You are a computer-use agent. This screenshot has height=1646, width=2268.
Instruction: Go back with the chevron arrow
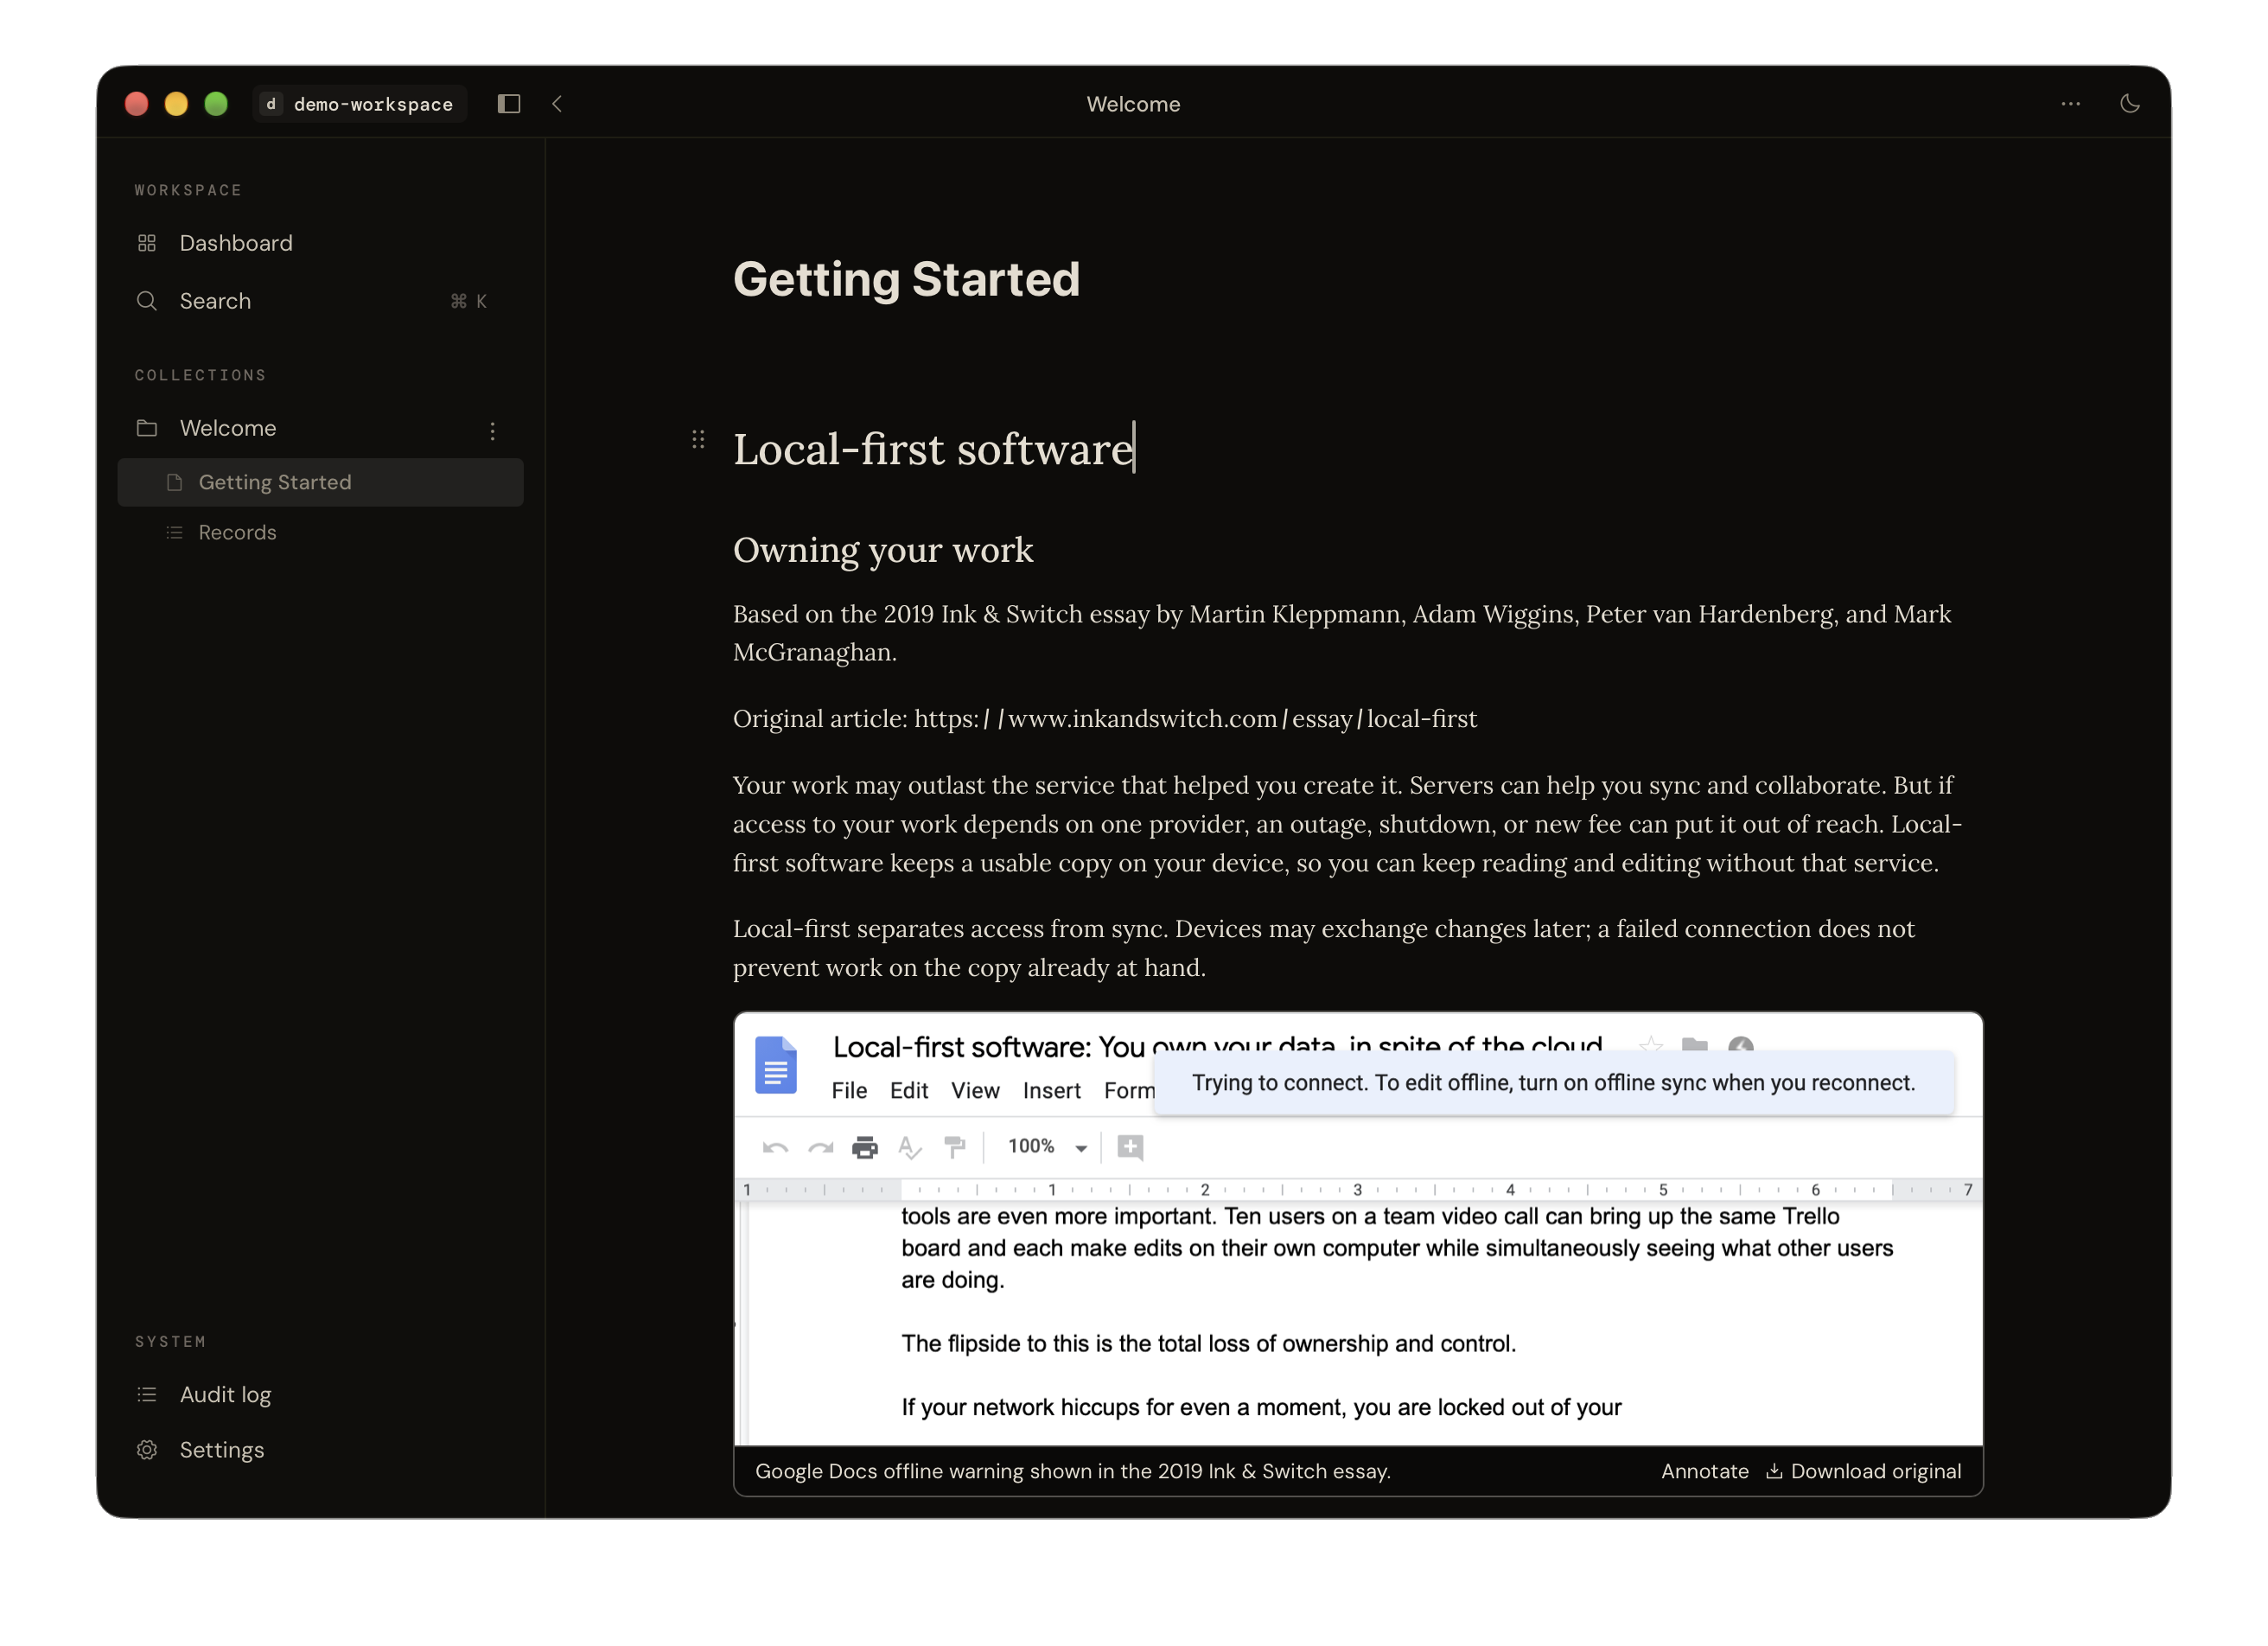pos(557,104)
